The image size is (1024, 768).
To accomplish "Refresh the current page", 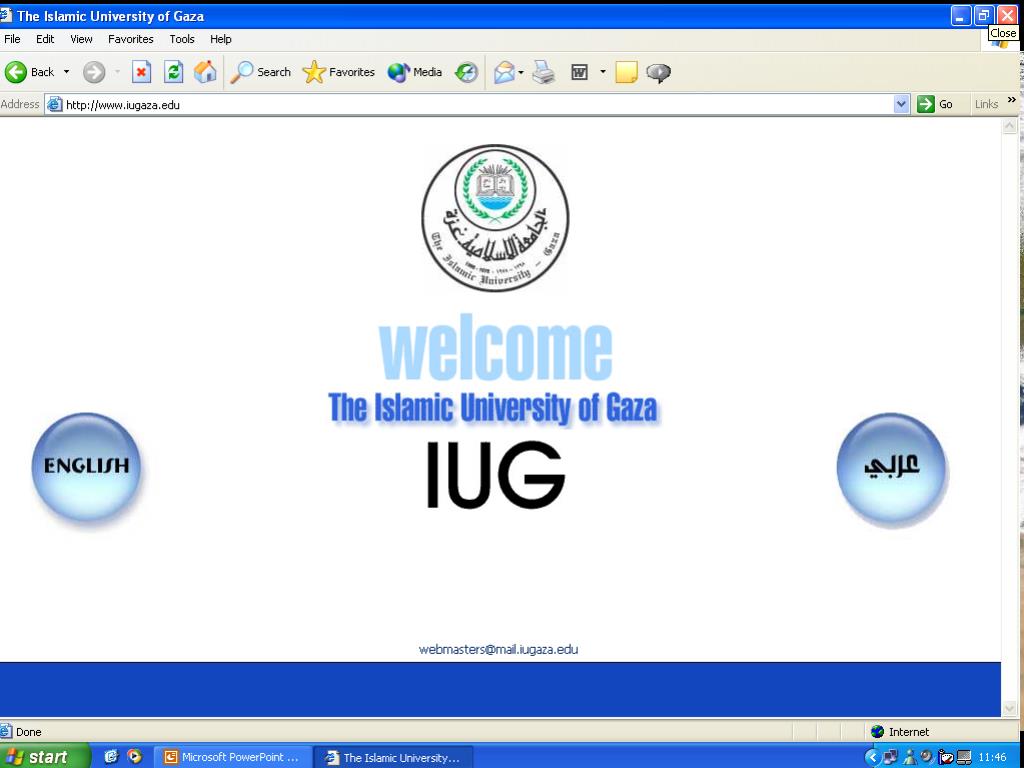I will click(173, 72).
